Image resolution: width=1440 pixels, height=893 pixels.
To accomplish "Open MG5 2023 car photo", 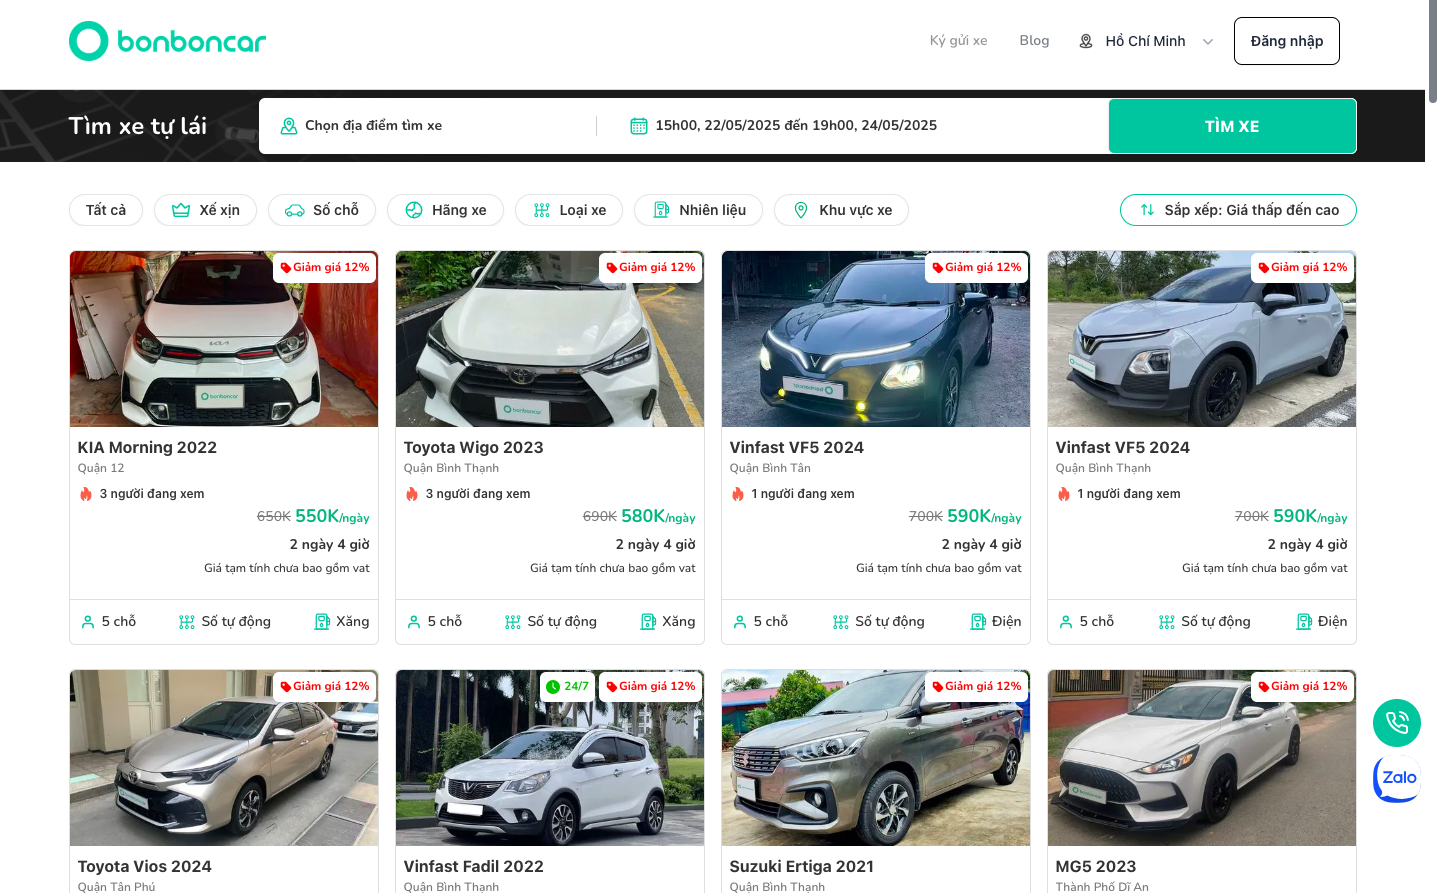I will 1202,758.
